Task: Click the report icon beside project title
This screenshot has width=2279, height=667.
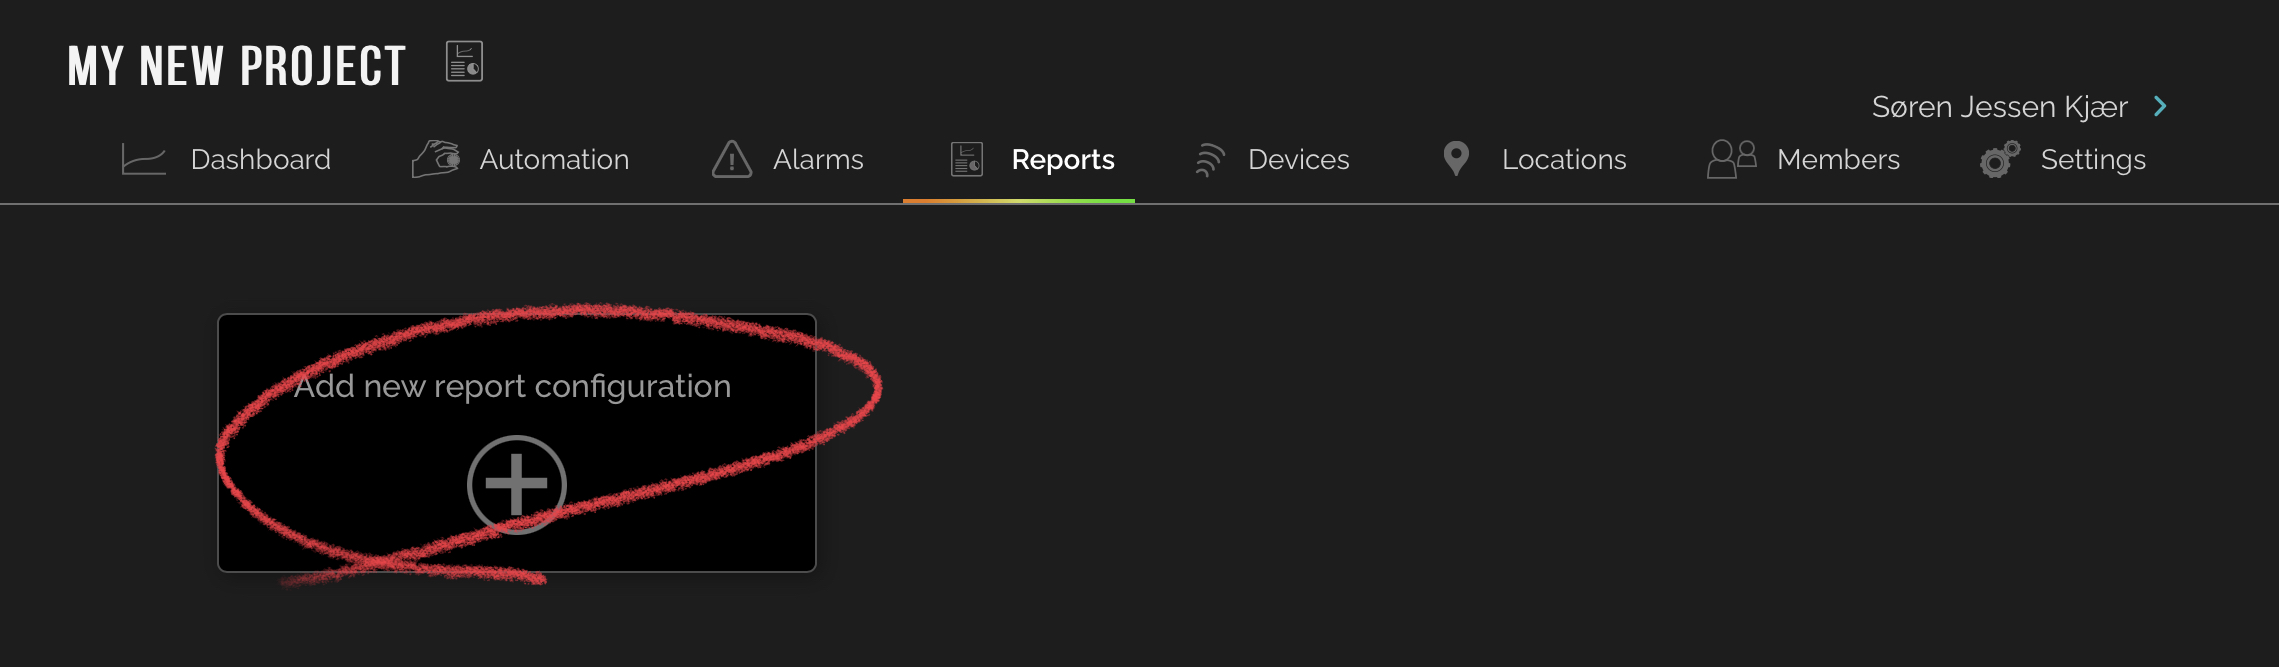Action: pos(464,62)
